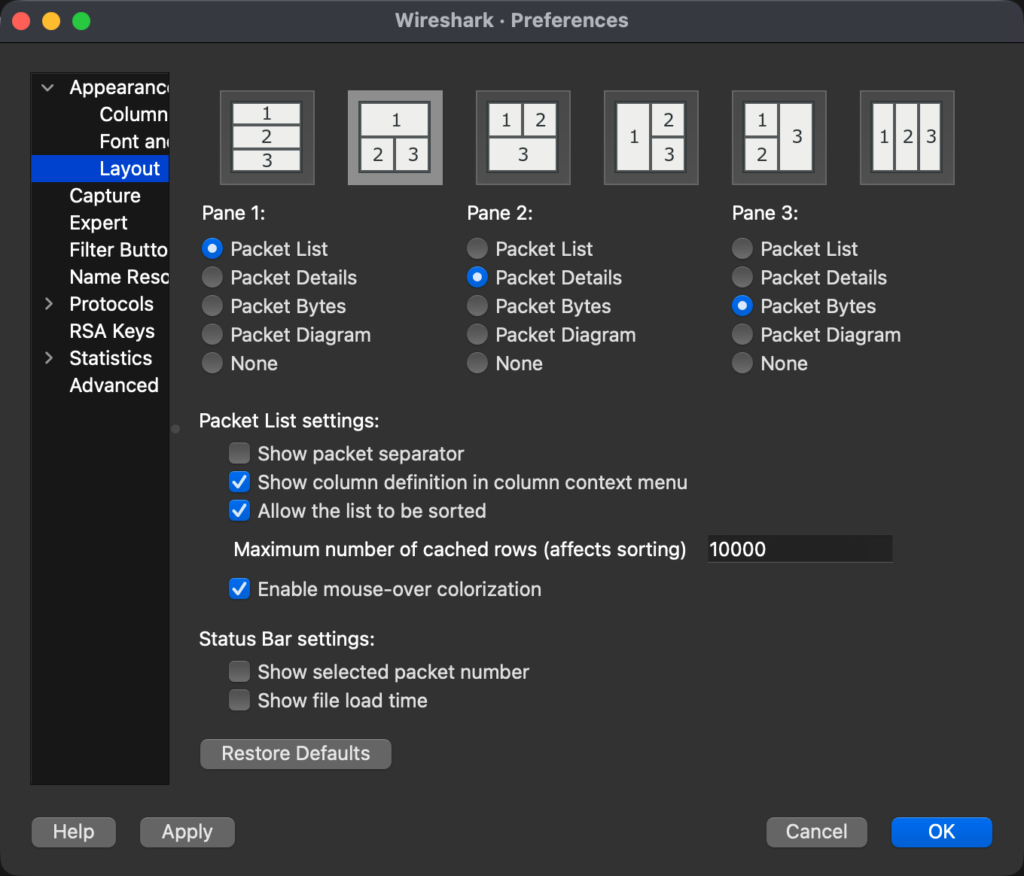Toggle Allow the list to be sorted
This screenshot has height=876, width=1024.
(x=240, y=511)
